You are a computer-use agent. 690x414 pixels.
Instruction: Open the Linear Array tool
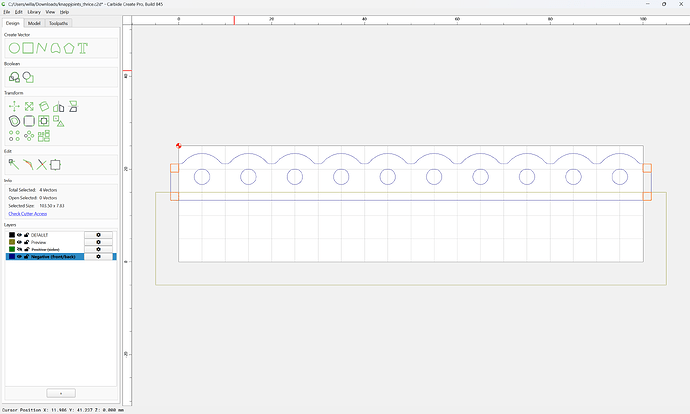(14, 136)
